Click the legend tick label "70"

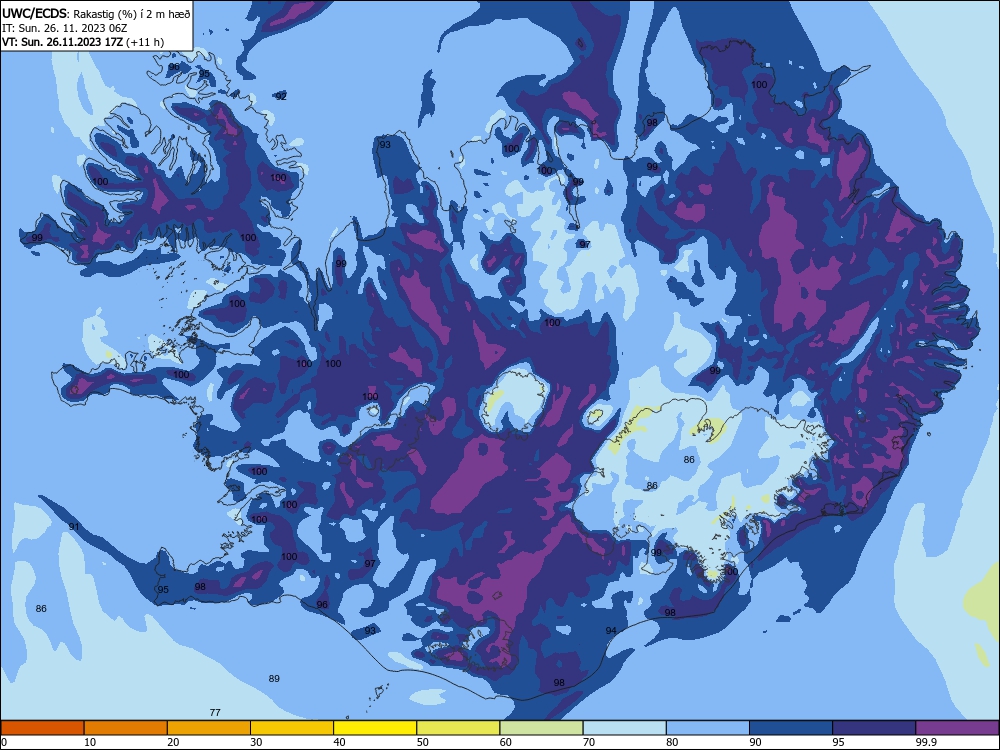pos(589,742)
